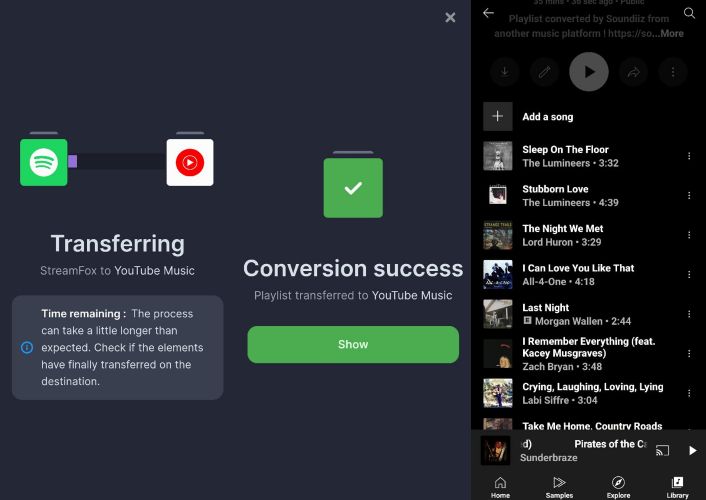
Task: Edit playlist with the pencil icon
Action: pyautogui.click(x=545, y=72)
